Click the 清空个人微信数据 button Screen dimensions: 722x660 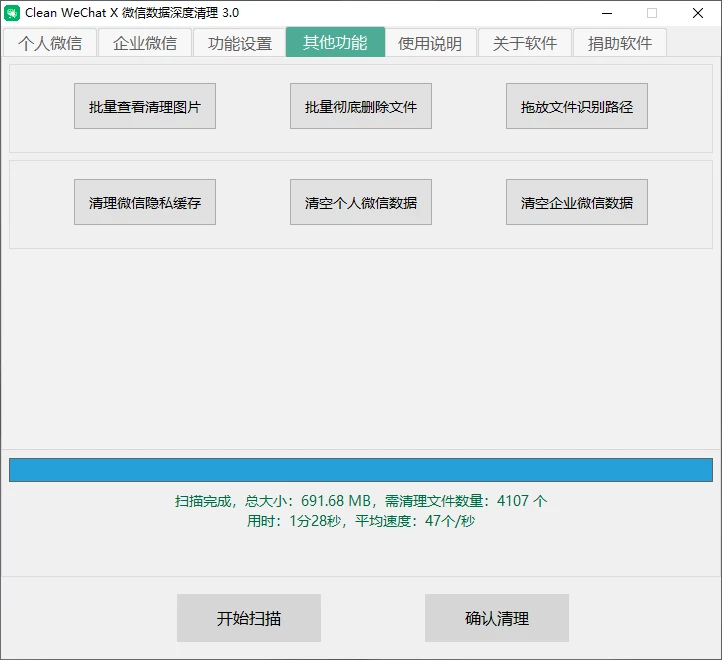point(361,203)
